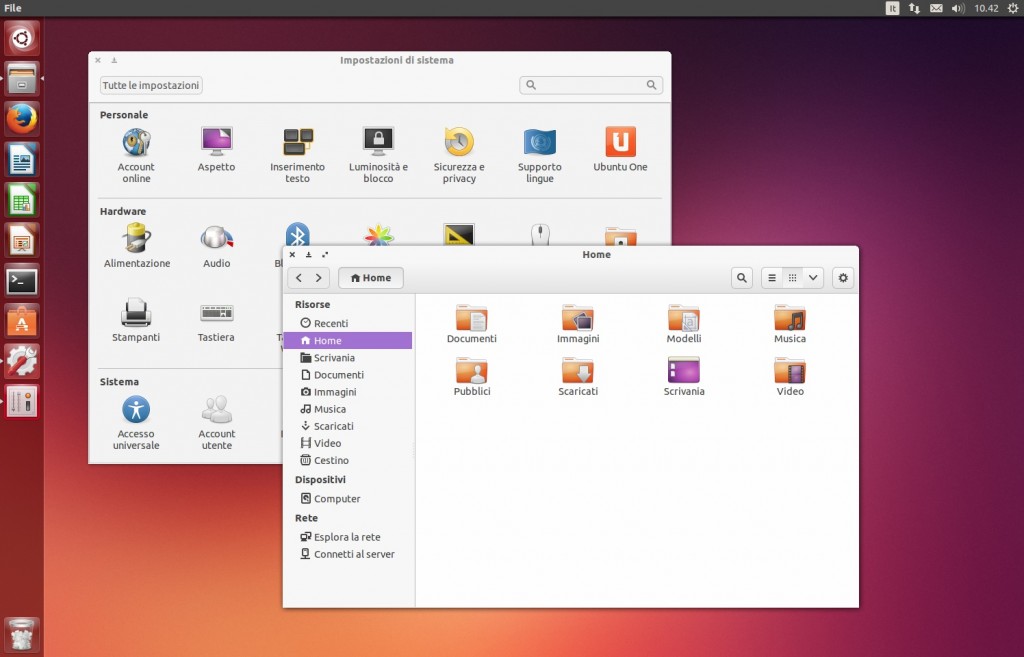Click the Home path button
Viewport: 1024px width, 657px height.
tap(371, 278)
